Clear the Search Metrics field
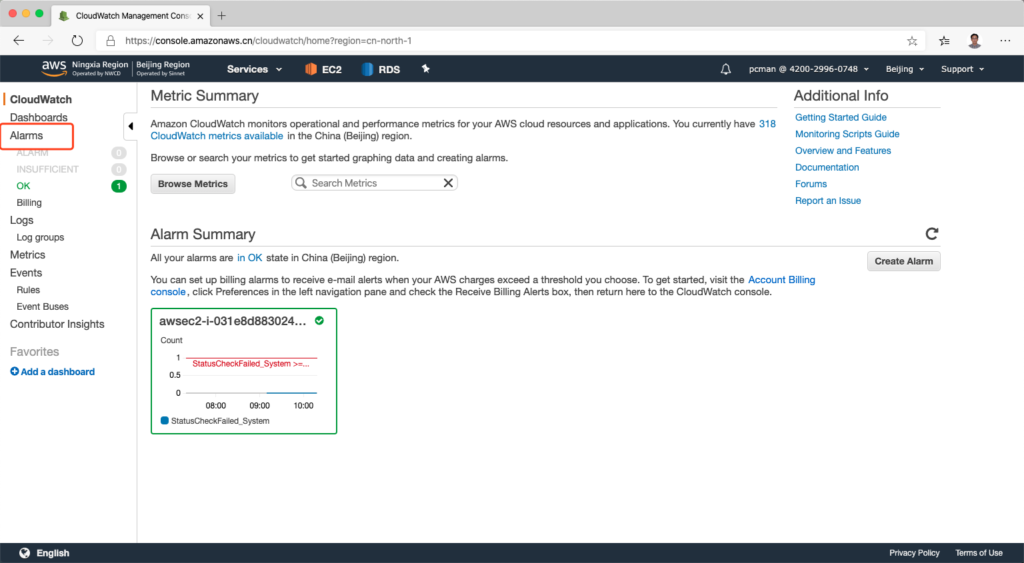The width and height of the screenshot is (1024, 563). pos(448,183)
